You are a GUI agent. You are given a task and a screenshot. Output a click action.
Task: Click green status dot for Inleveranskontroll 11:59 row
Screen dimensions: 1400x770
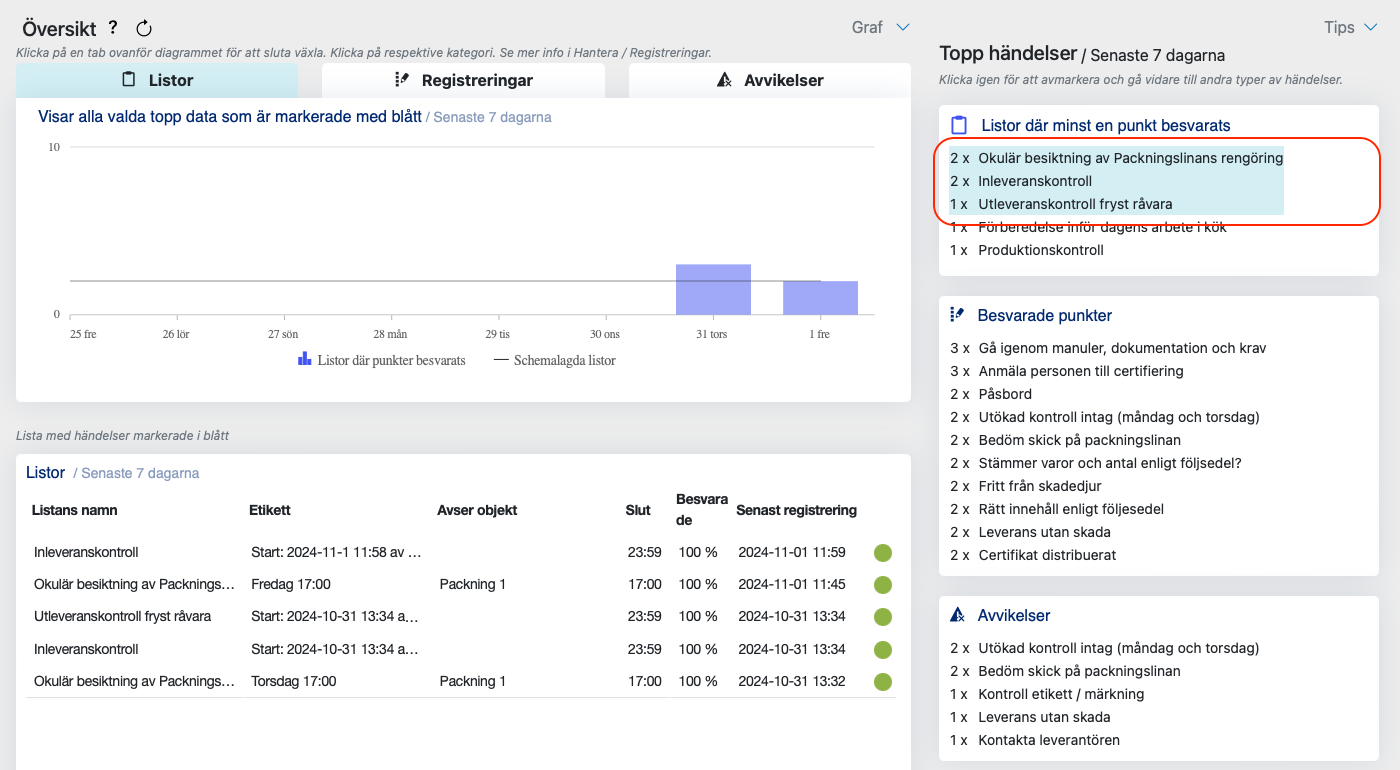pos(883,553)
